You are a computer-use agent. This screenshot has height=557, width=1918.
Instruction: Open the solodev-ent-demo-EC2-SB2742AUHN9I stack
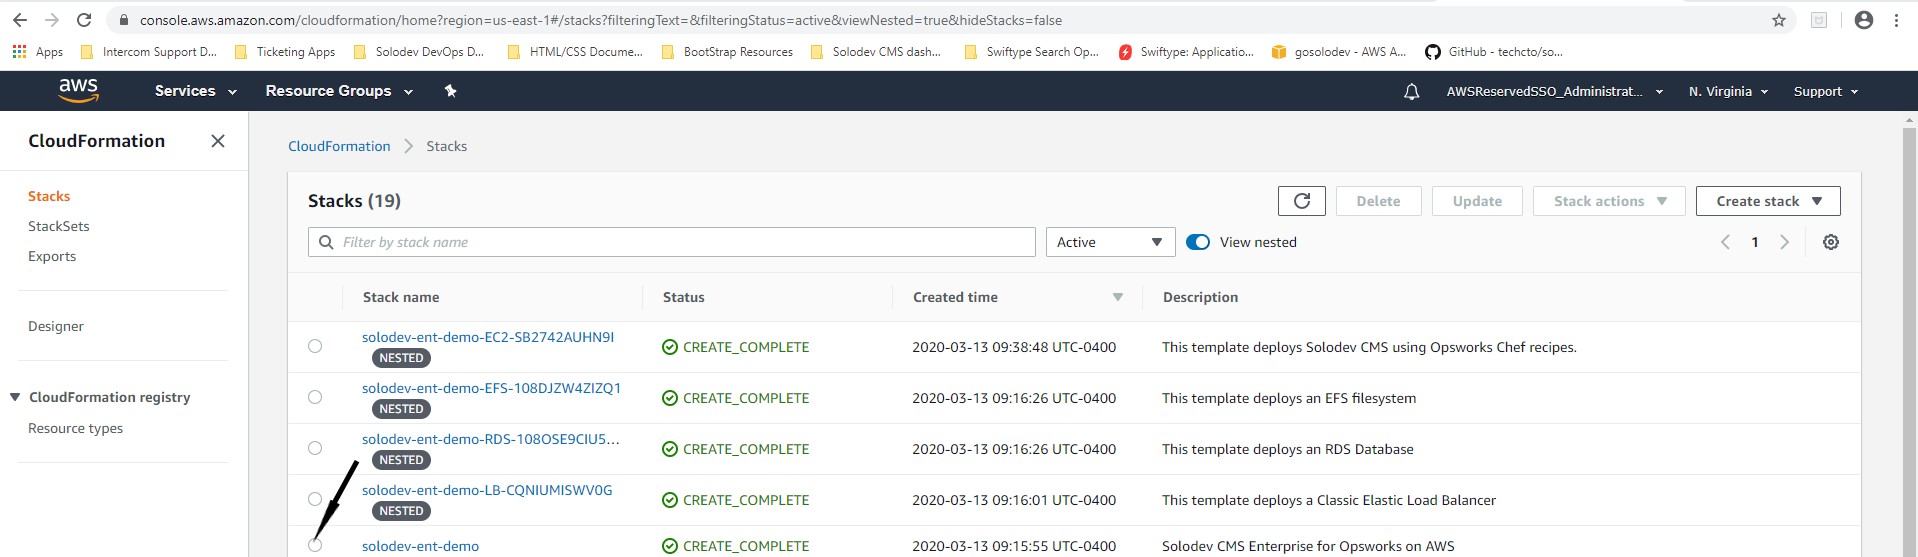[x=488, y=337]
